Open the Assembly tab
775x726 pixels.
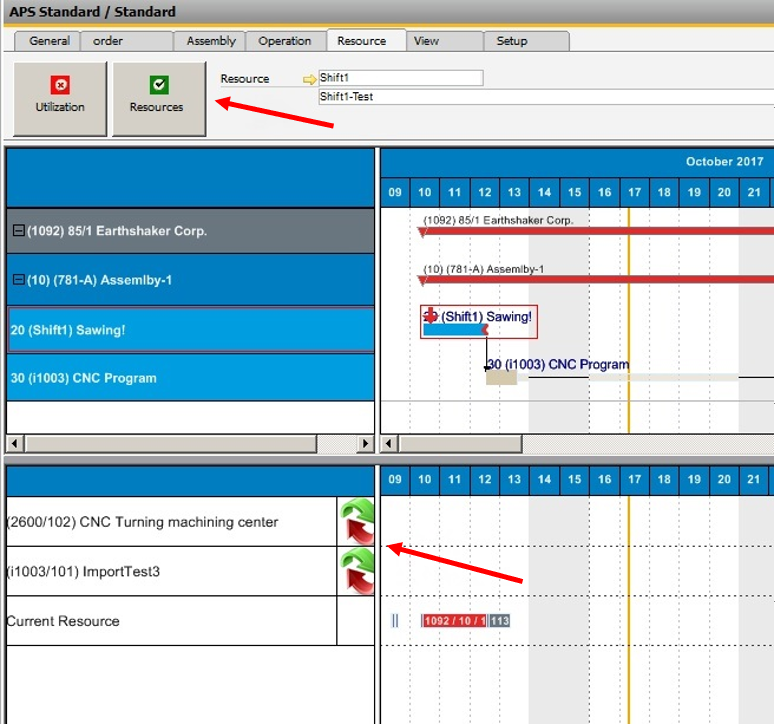(211, 41)
